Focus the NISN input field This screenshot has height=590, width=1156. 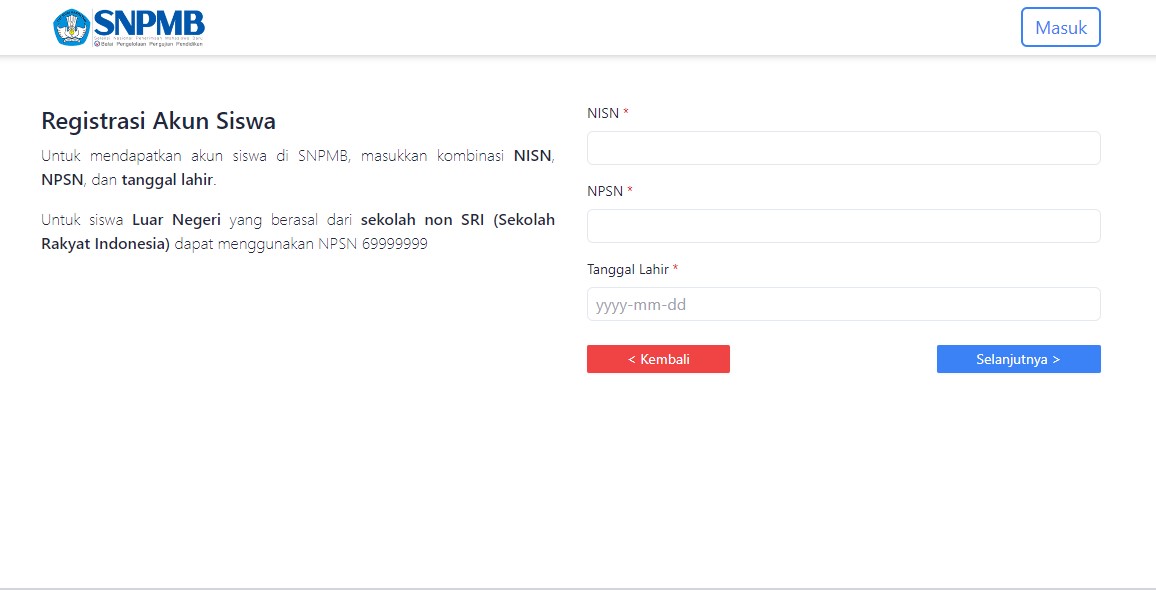coord(843,147)
